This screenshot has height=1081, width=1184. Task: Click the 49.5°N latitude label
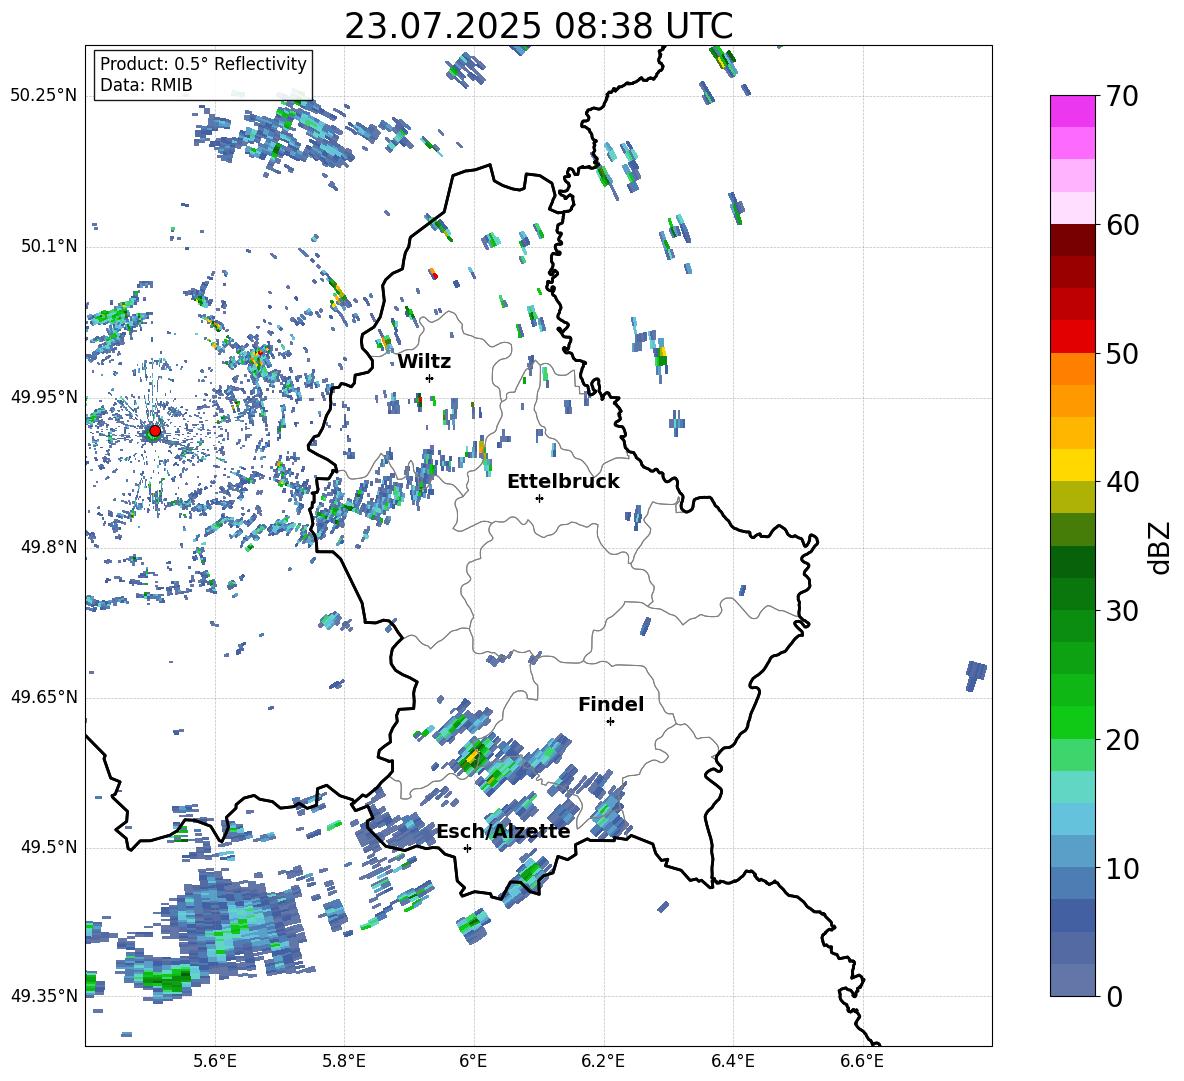tap(49, 847)
